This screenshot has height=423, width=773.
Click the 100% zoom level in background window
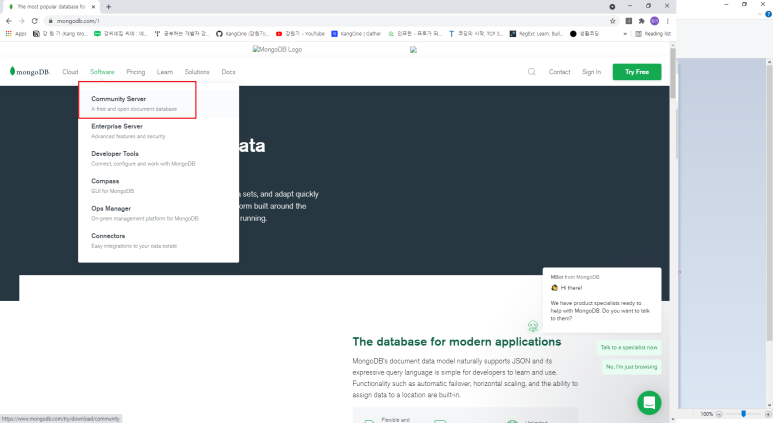pyautogui.click(x=707, y=414)
